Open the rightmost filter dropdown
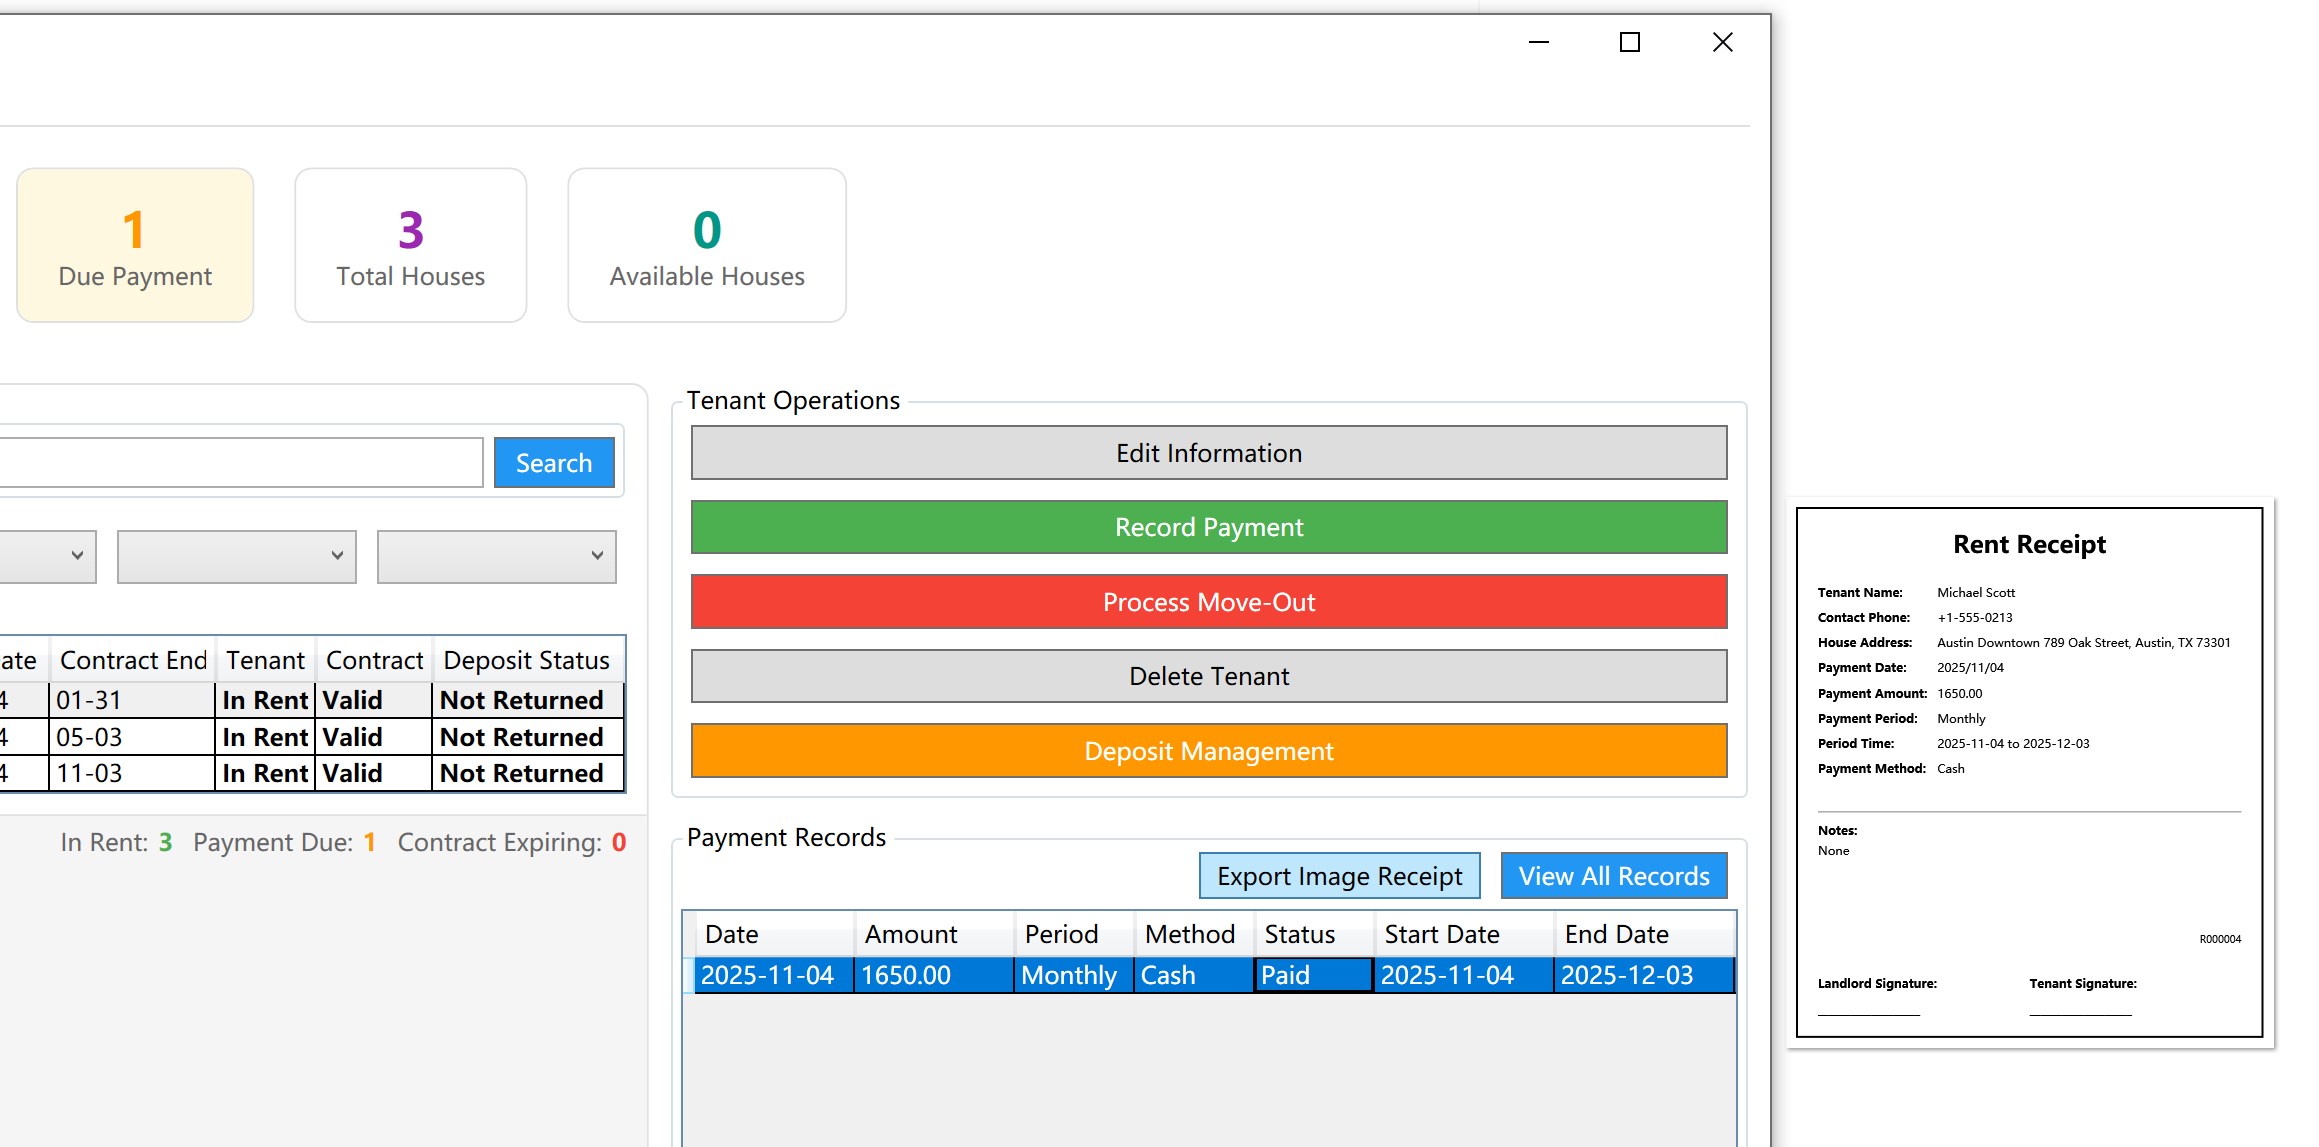The width and height of the screenshot is (2319, 1147). [x=496, y=556]
